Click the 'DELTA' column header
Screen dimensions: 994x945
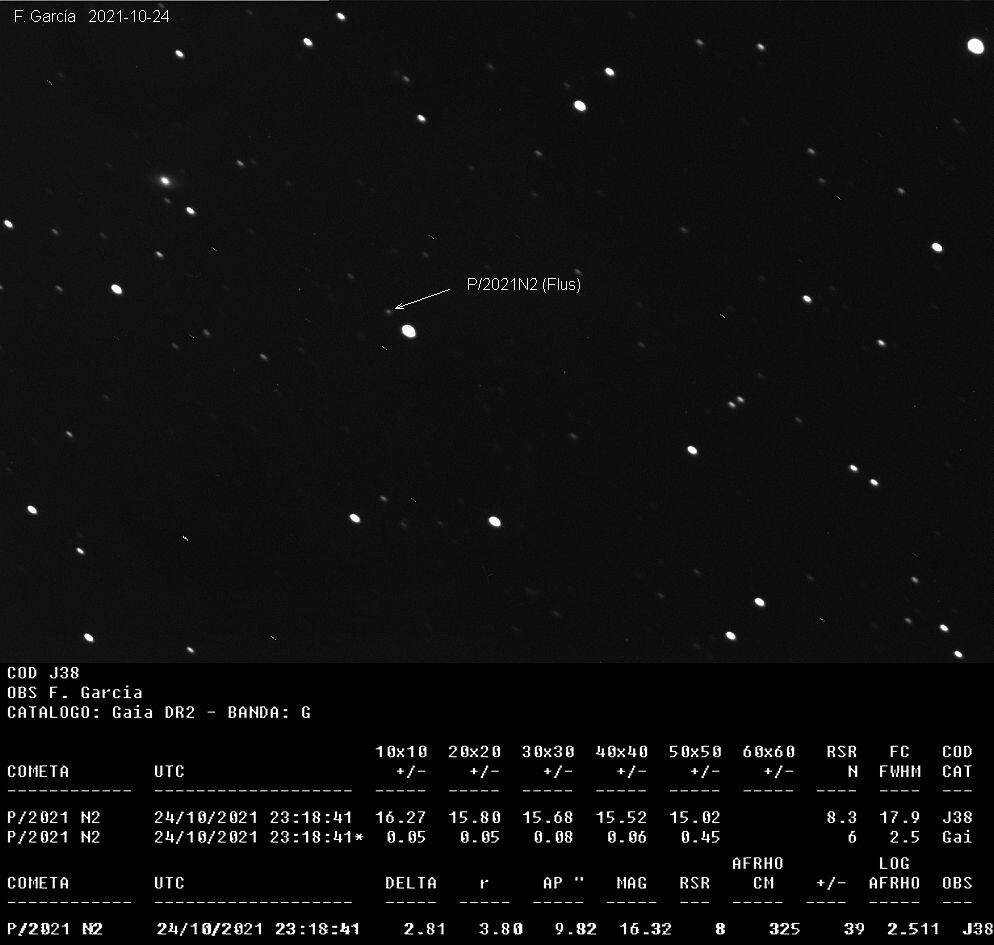tap(411, 883)
